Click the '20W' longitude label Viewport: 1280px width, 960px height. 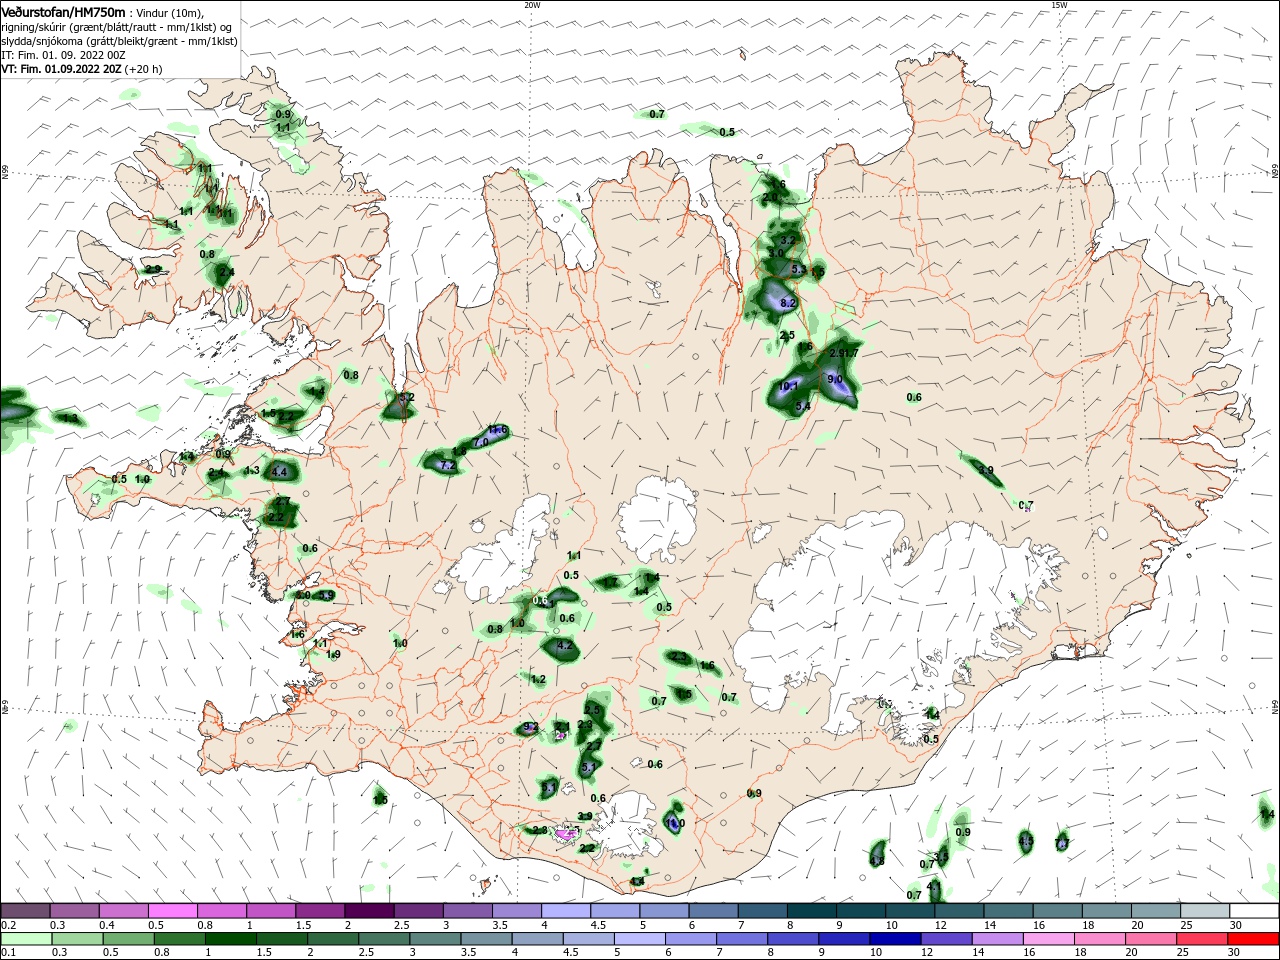pyautogui.click(x=532, y=5)
